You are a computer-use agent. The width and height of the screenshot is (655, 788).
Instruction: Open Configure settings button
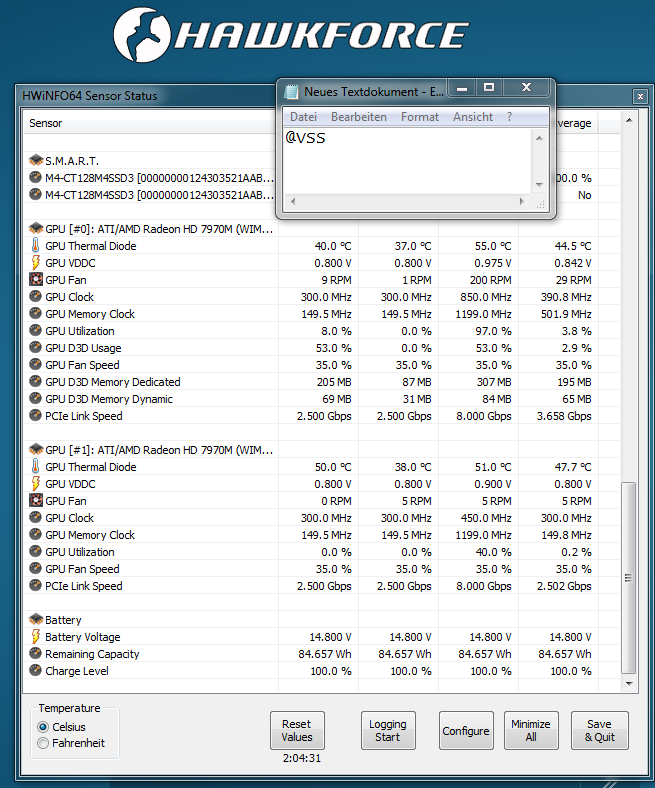pos(466,731)
